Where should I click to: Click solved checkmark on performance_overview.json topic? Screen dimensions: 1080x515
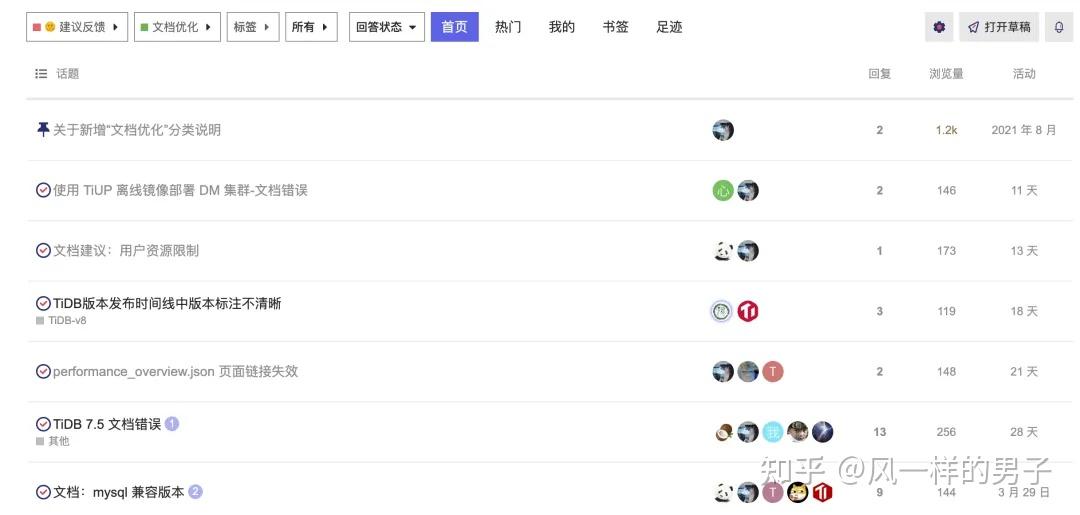(x=43, y=372)
